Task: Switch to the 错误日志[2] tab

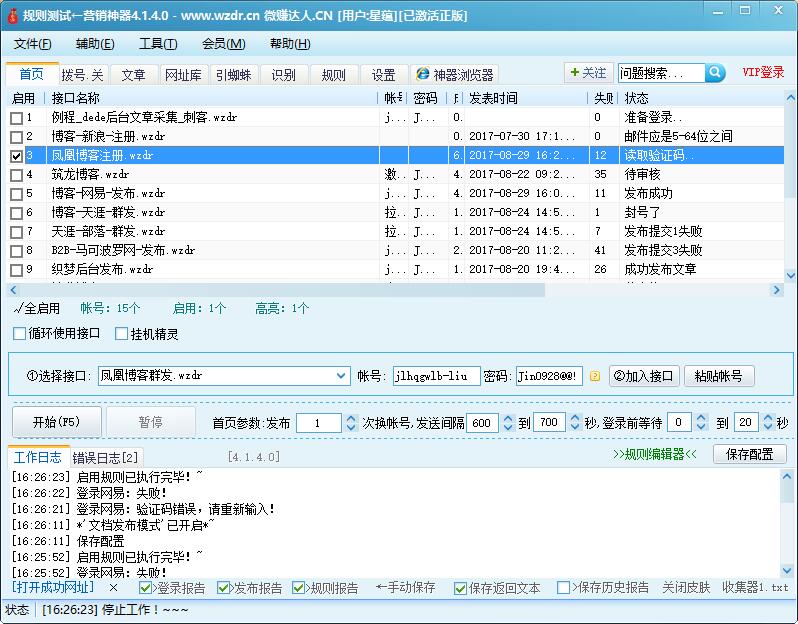Action: (x=105, y=458)
